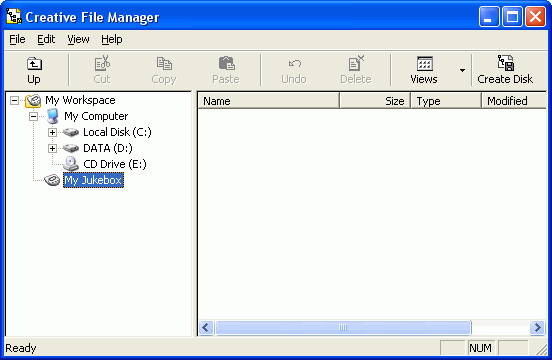Click the Views toolbar icon
The width and height of the screenshot is (552, 360).
[x=425, y=64]
